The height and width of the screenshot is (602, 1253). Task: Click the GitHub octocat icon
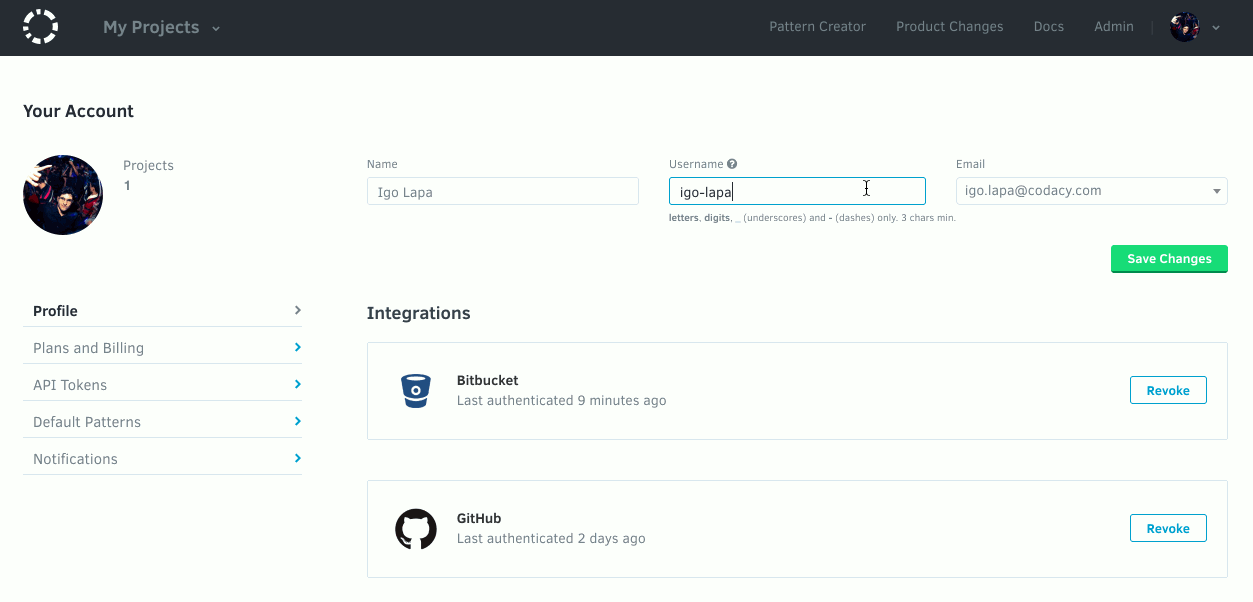click(416, 529)
